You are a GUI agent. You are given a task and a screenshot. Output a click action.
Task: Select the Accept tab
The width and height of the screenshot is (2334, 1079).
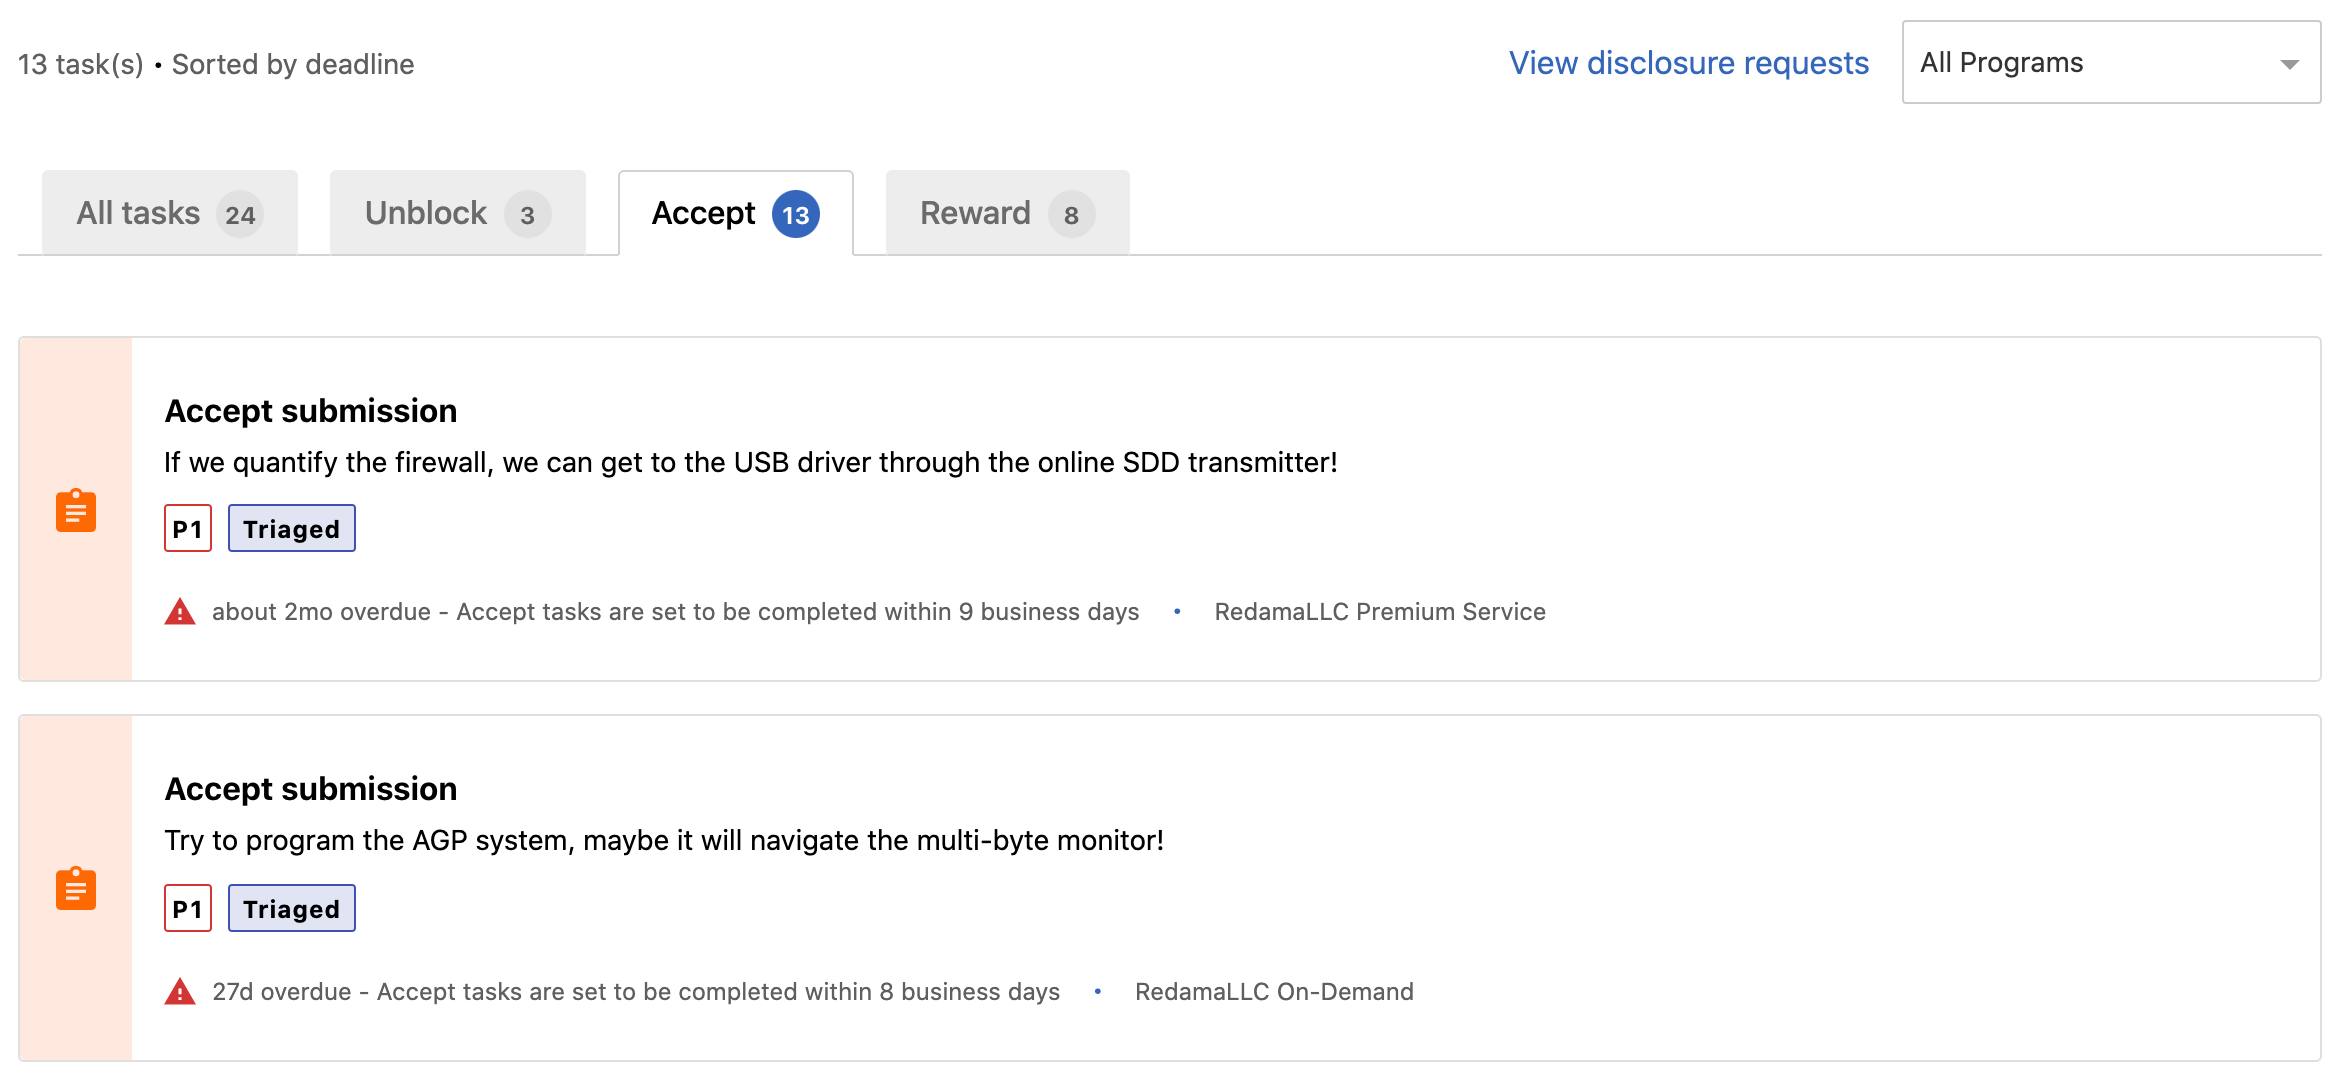736,213
